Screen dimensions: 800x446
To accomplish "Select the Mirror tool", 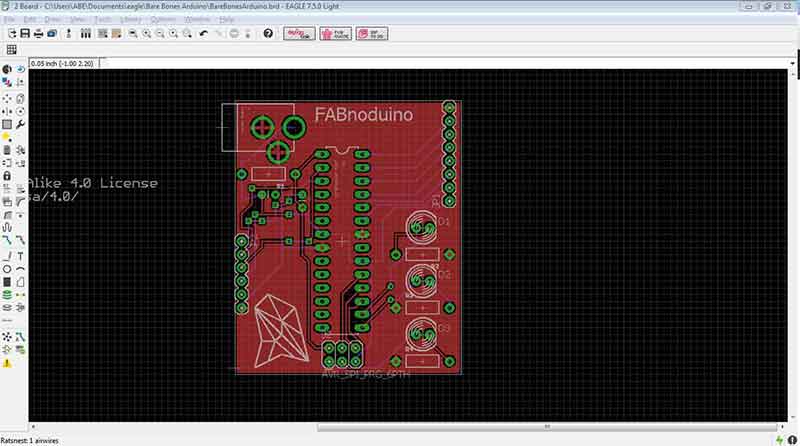I will point(7,111).
